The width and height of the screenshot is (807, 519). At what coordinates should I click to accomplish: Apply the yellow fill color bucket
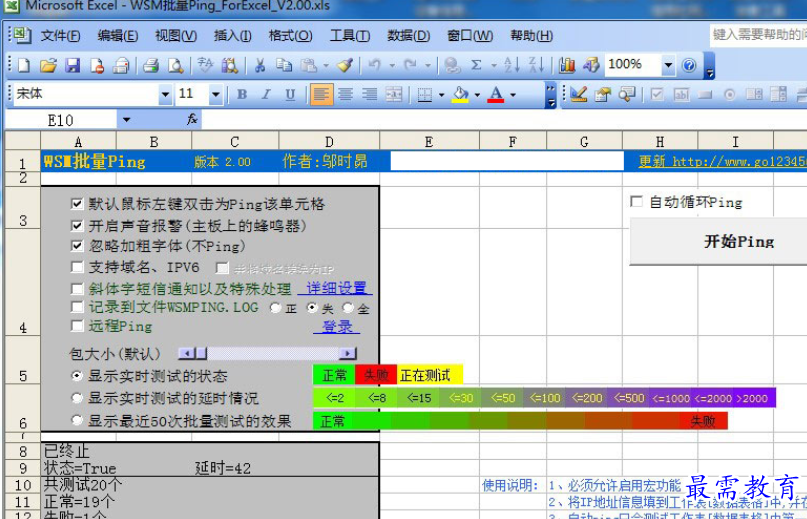pyautogui.click(x=460, y=94)
